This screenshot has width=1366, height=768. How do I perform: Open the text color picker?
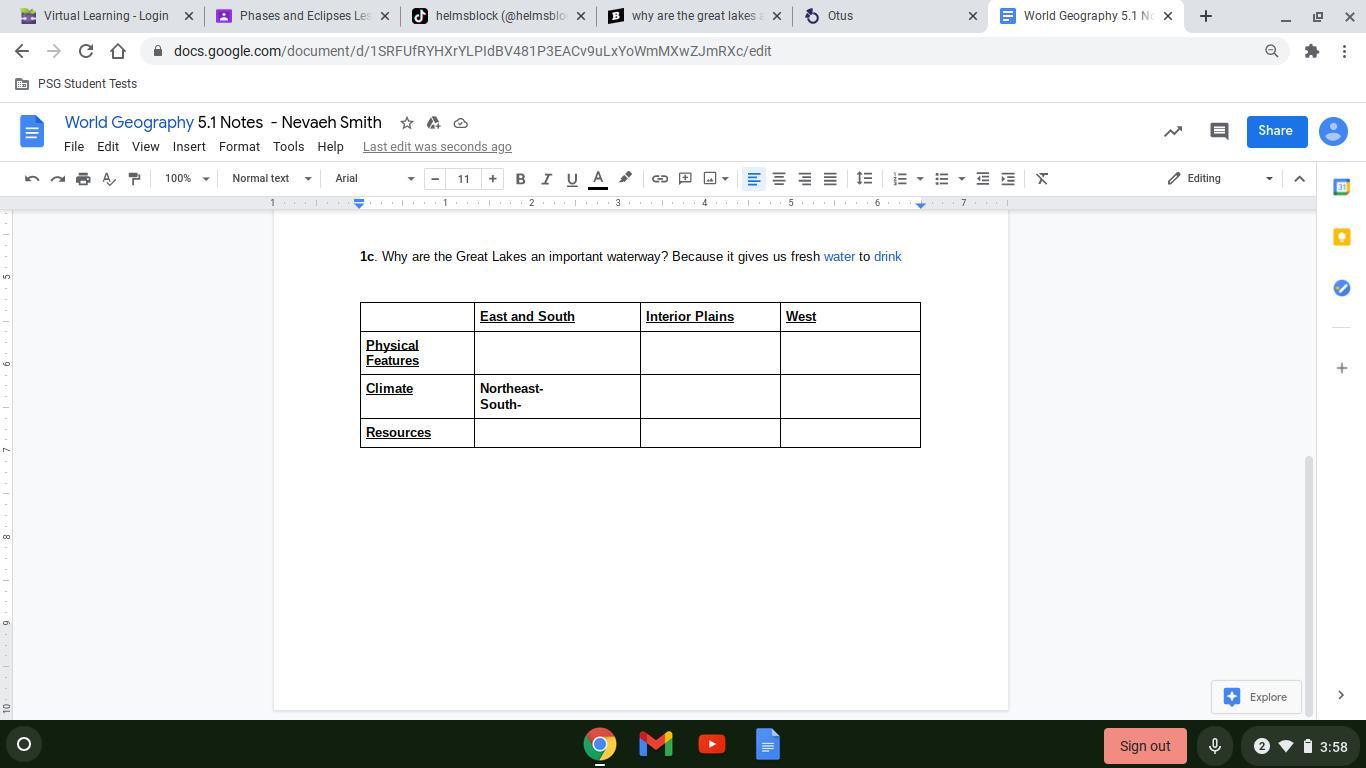click(x=598, y=179)
